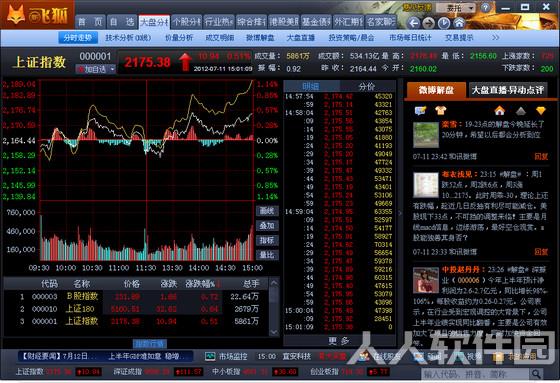Switch to 名家聊股 main tab
Image resolution: width=560 pixels, height=383 pixels.
tap(381, 22)
